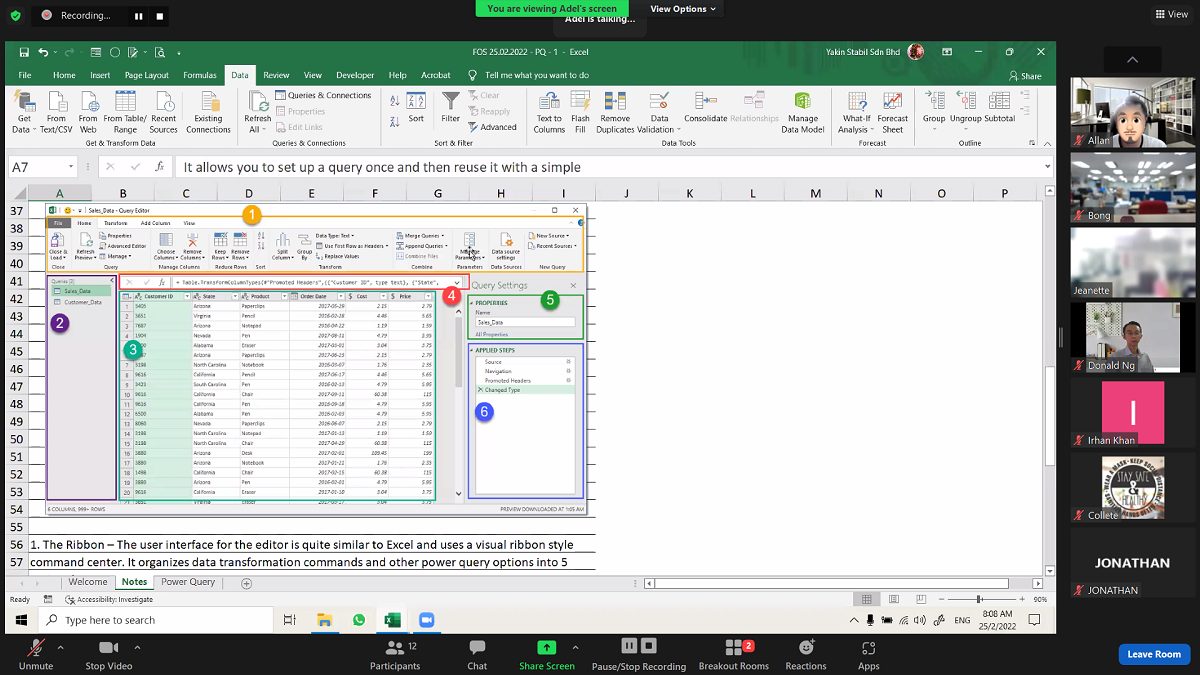
Task: Open What-If Analysis menu
Action: point(856,110)
